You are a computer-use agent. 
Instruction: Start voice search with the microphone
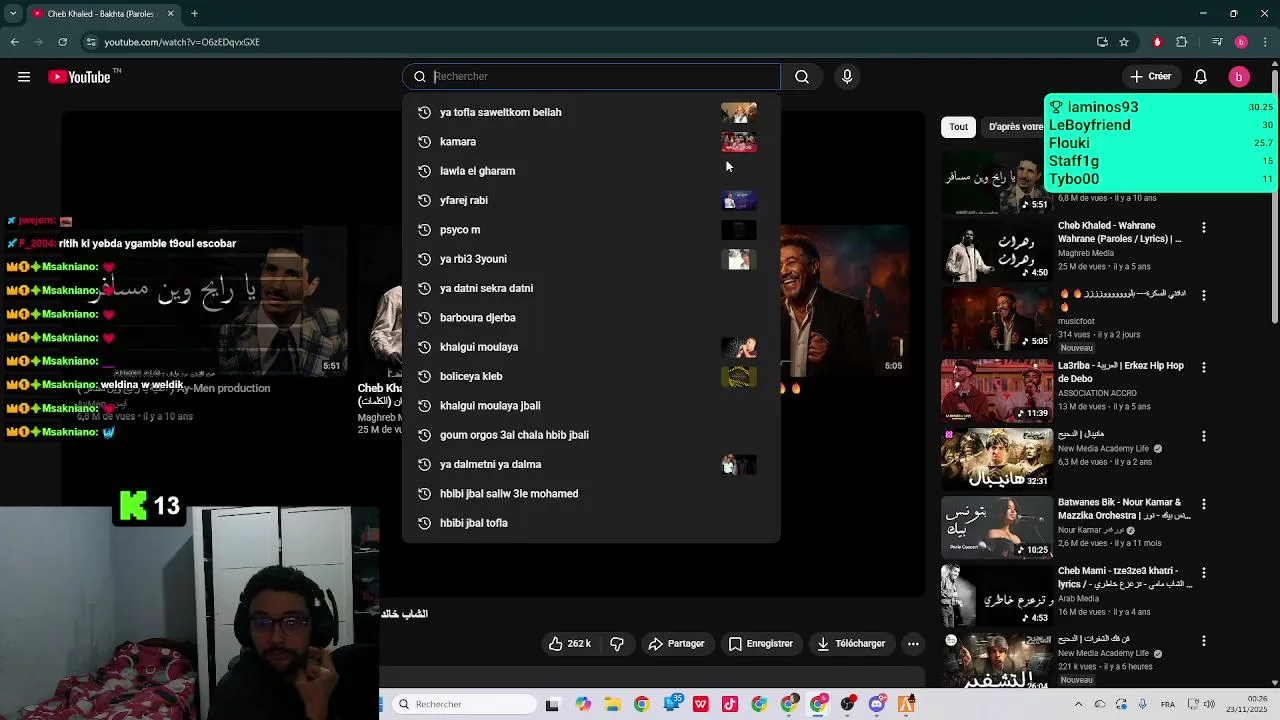(x=847, y=77)
